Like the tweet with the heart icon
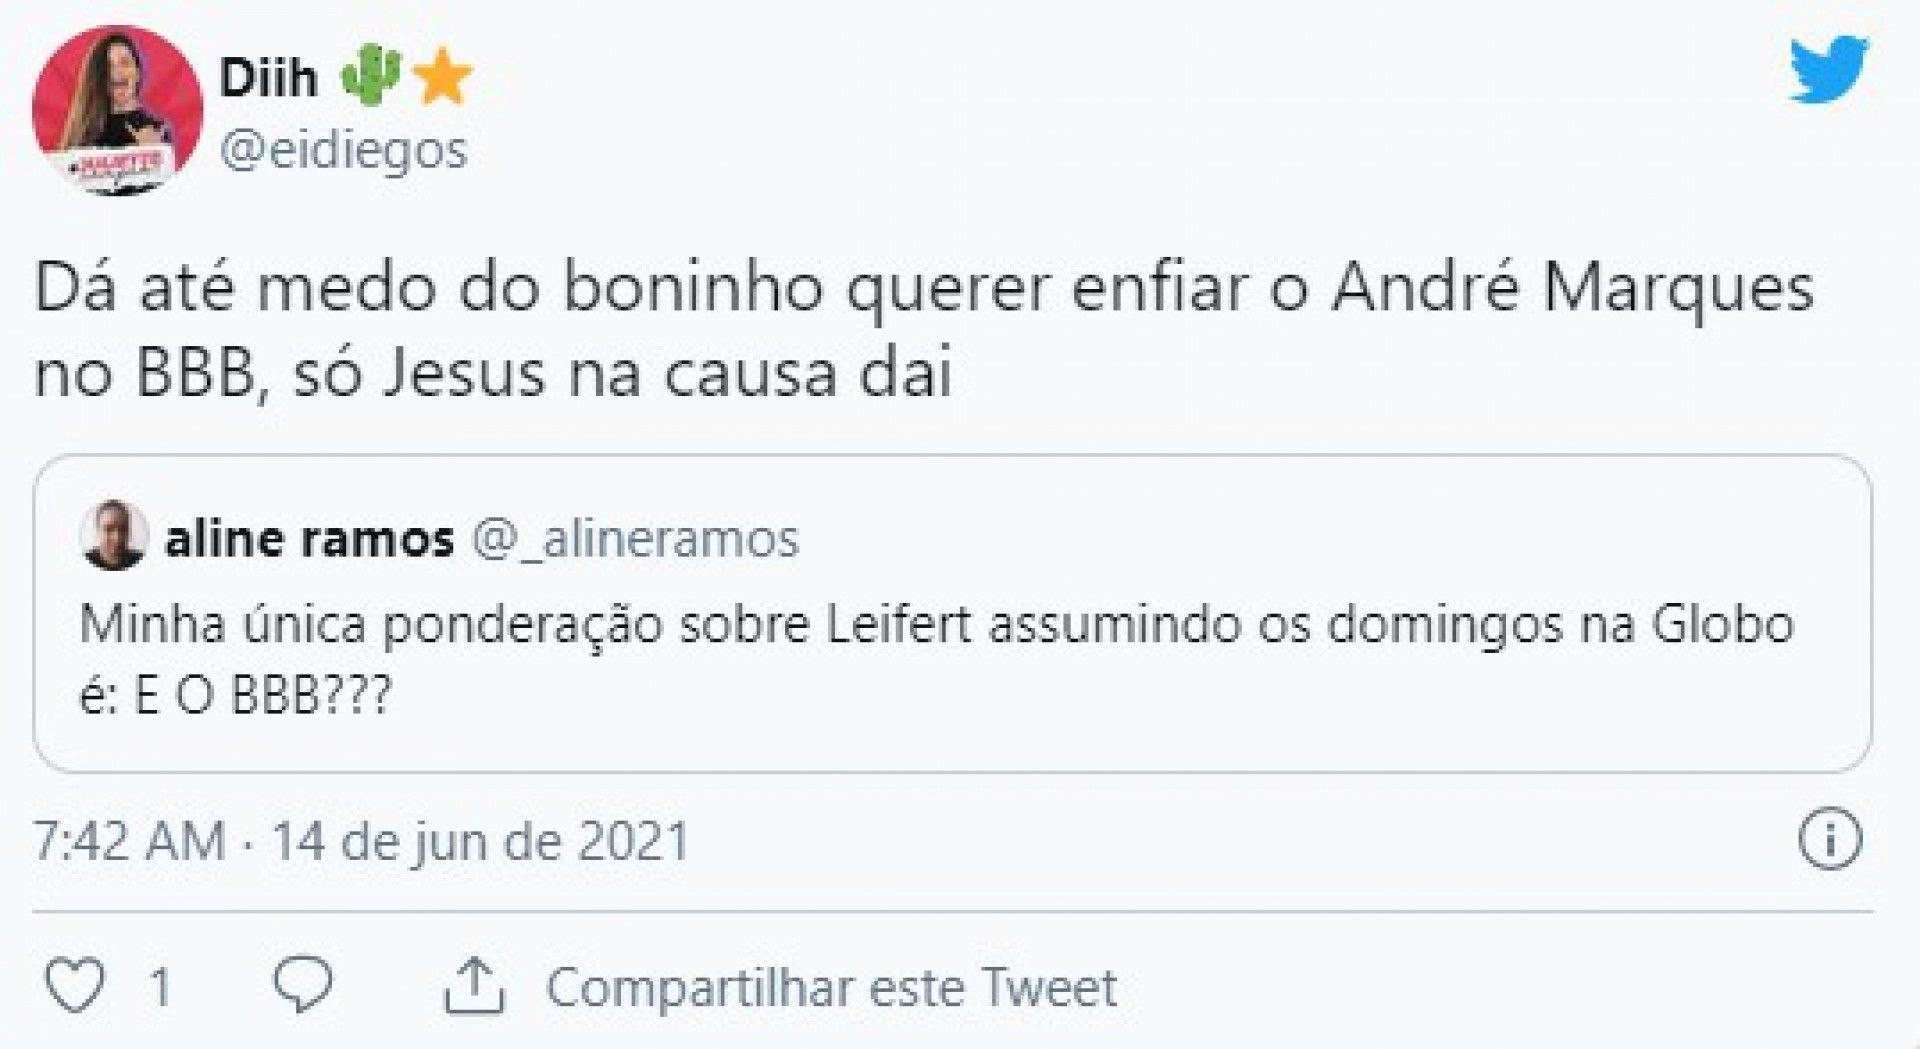This screenshot has width=1920, height=1049. (76, 986)
